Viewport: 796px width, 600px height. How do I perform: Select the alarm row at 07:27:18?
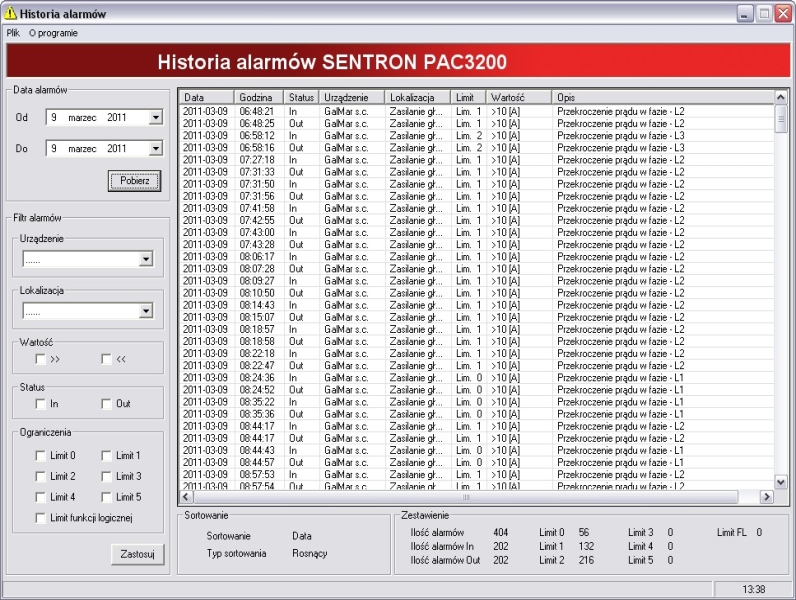click(x=477, y=160)
